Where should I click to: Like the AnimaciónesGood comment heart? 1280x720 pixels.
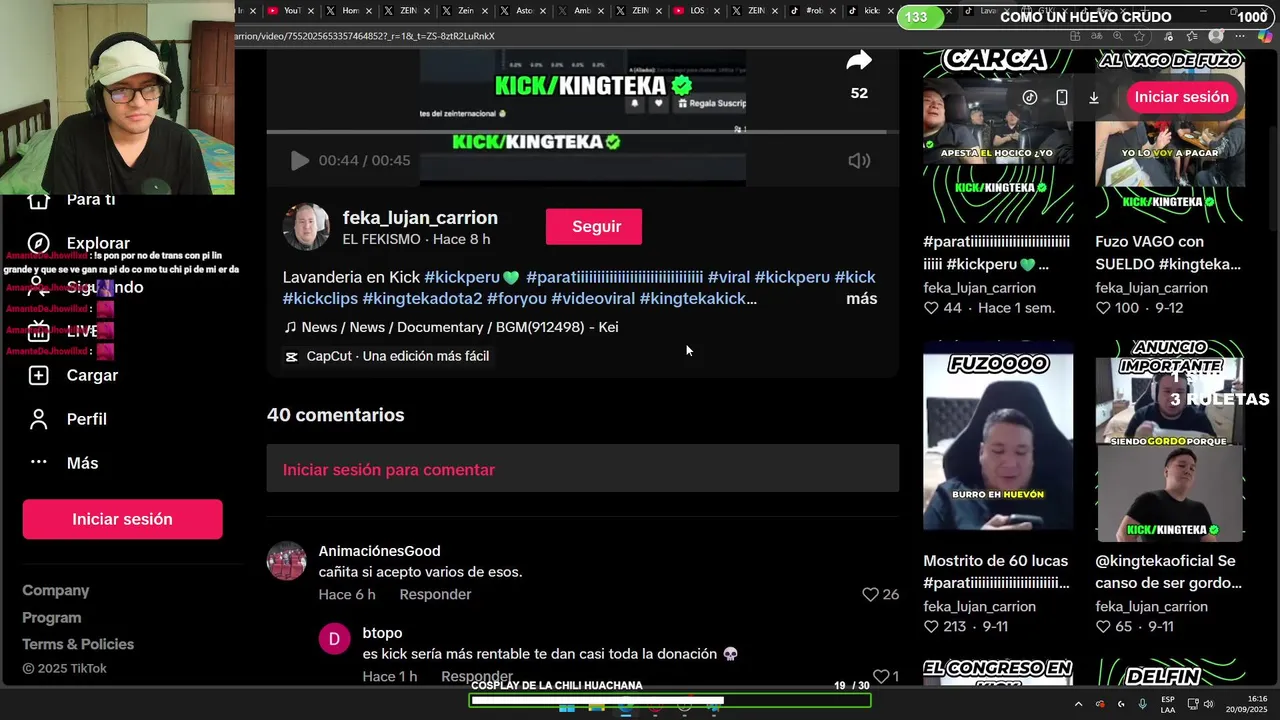(x=869, y=594)
